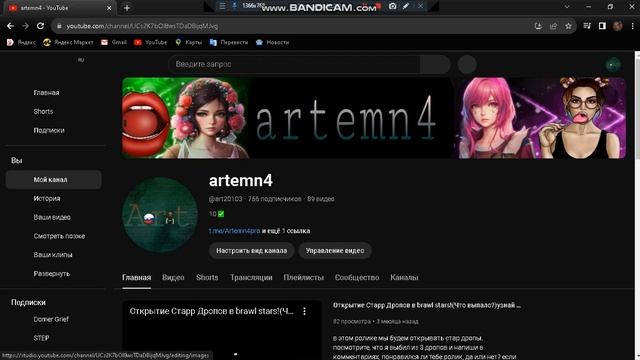Bookmark this page with star icon
640x360 pixels.
click(x=568, y=26)
